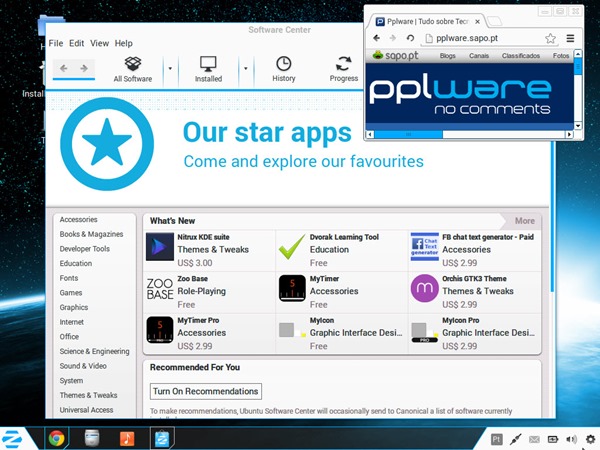Screen dimensions: 600x450
Task: Open MyIcon Pro app icon
Action: pos(425,331)
